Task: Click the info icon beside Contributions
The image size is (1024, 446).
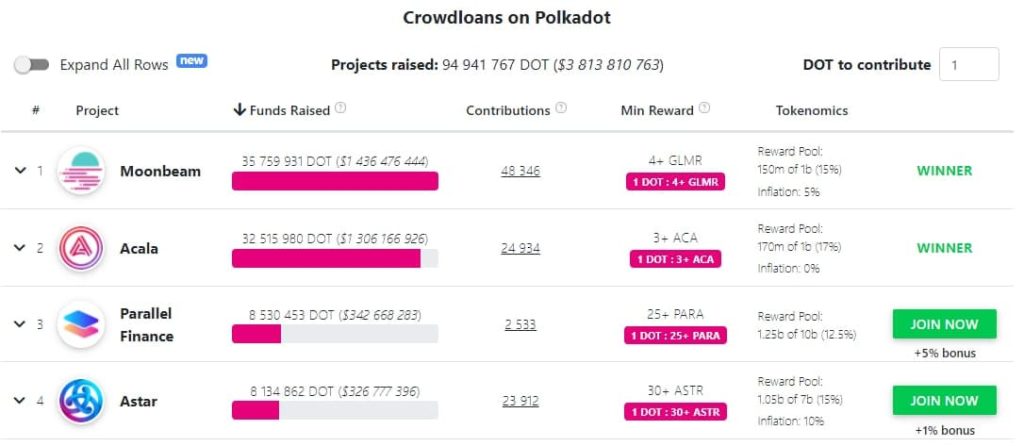Action: (561, 109)
